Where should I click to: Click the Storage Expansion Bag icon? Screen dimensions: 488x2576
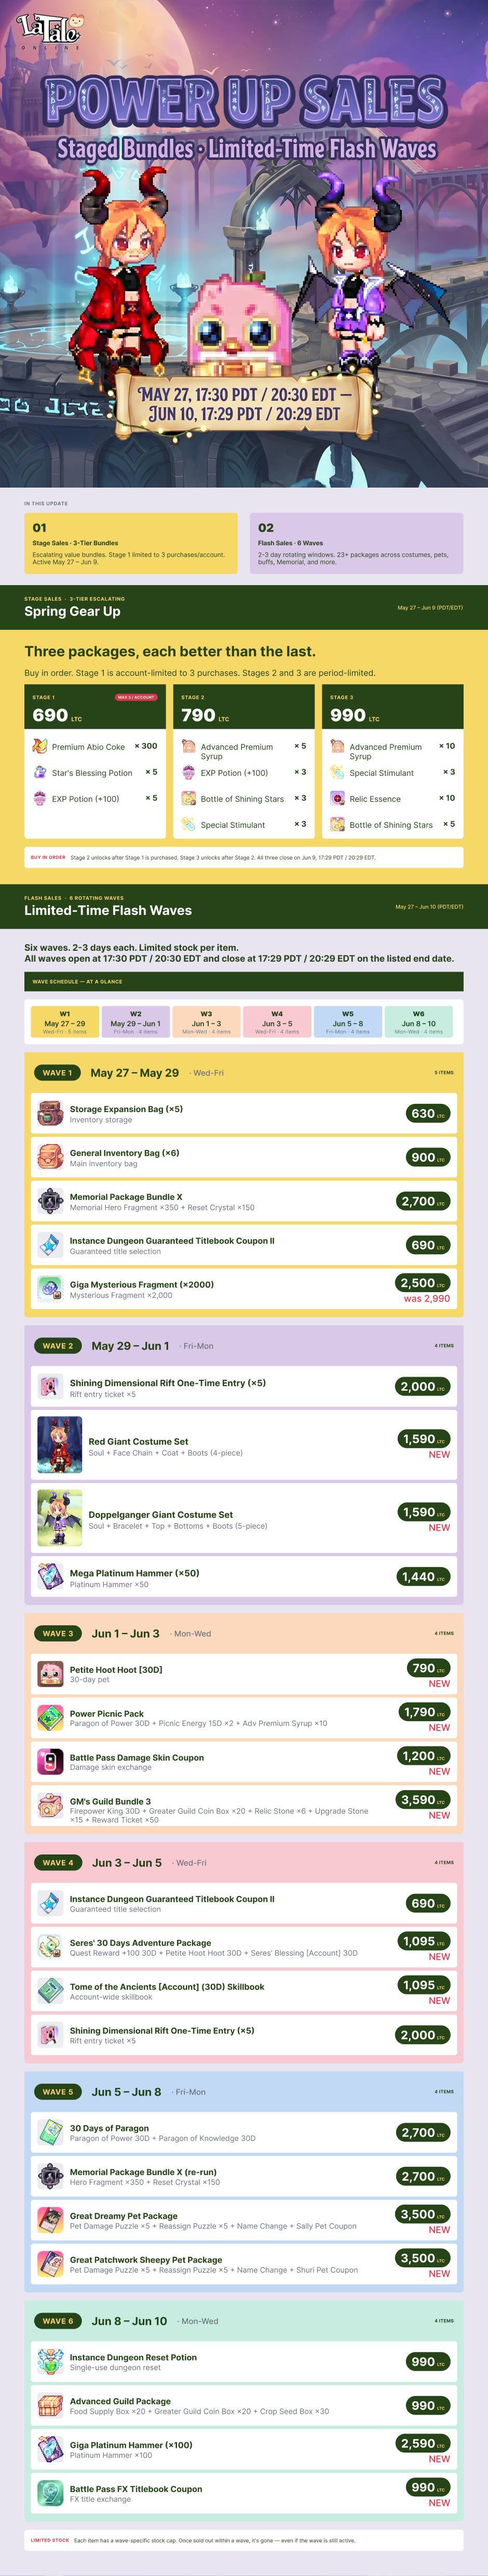pyautogui.click(x=50, y=1113)
